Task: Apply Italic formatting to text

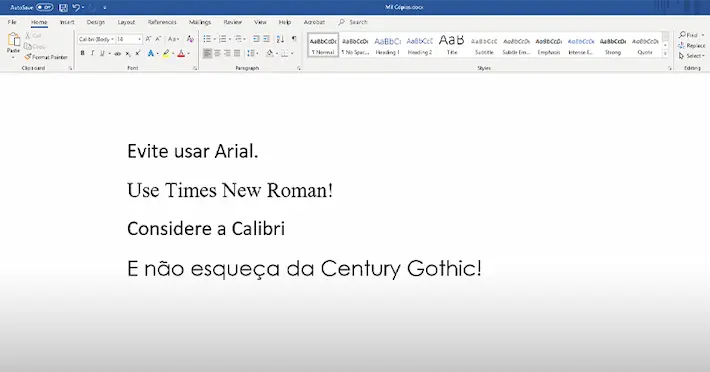Action: tap(92, 53)
